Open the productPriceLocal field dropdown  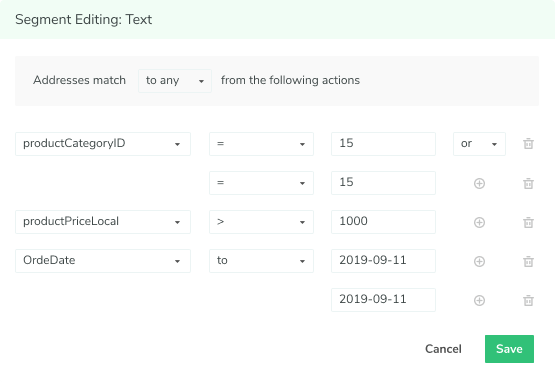(x=103, y=222)
